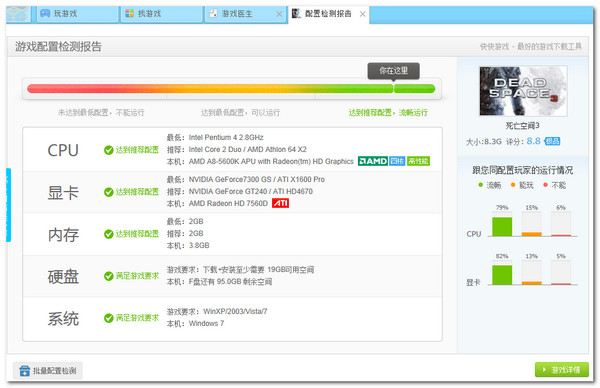This screenshot has height=388, width=600.
Task: Click the green check icon in 系统 row
Action: click(109, 318)
